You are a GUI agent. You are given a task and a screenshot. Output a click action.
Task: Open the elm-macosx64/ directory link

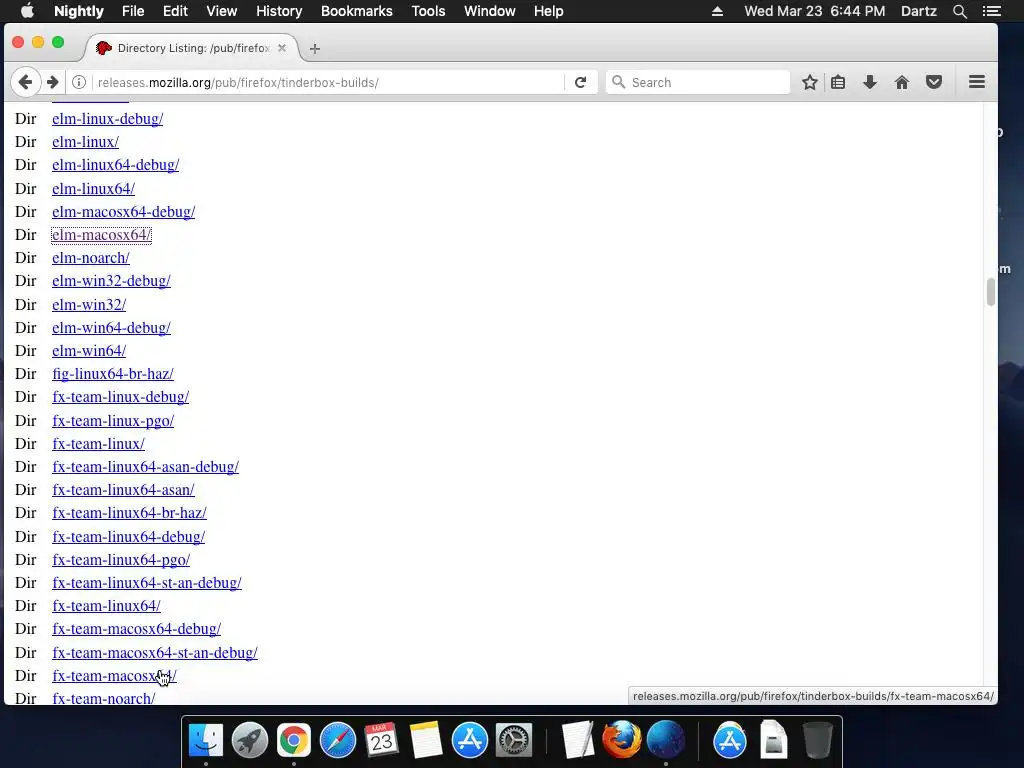(x=101, y=234)
